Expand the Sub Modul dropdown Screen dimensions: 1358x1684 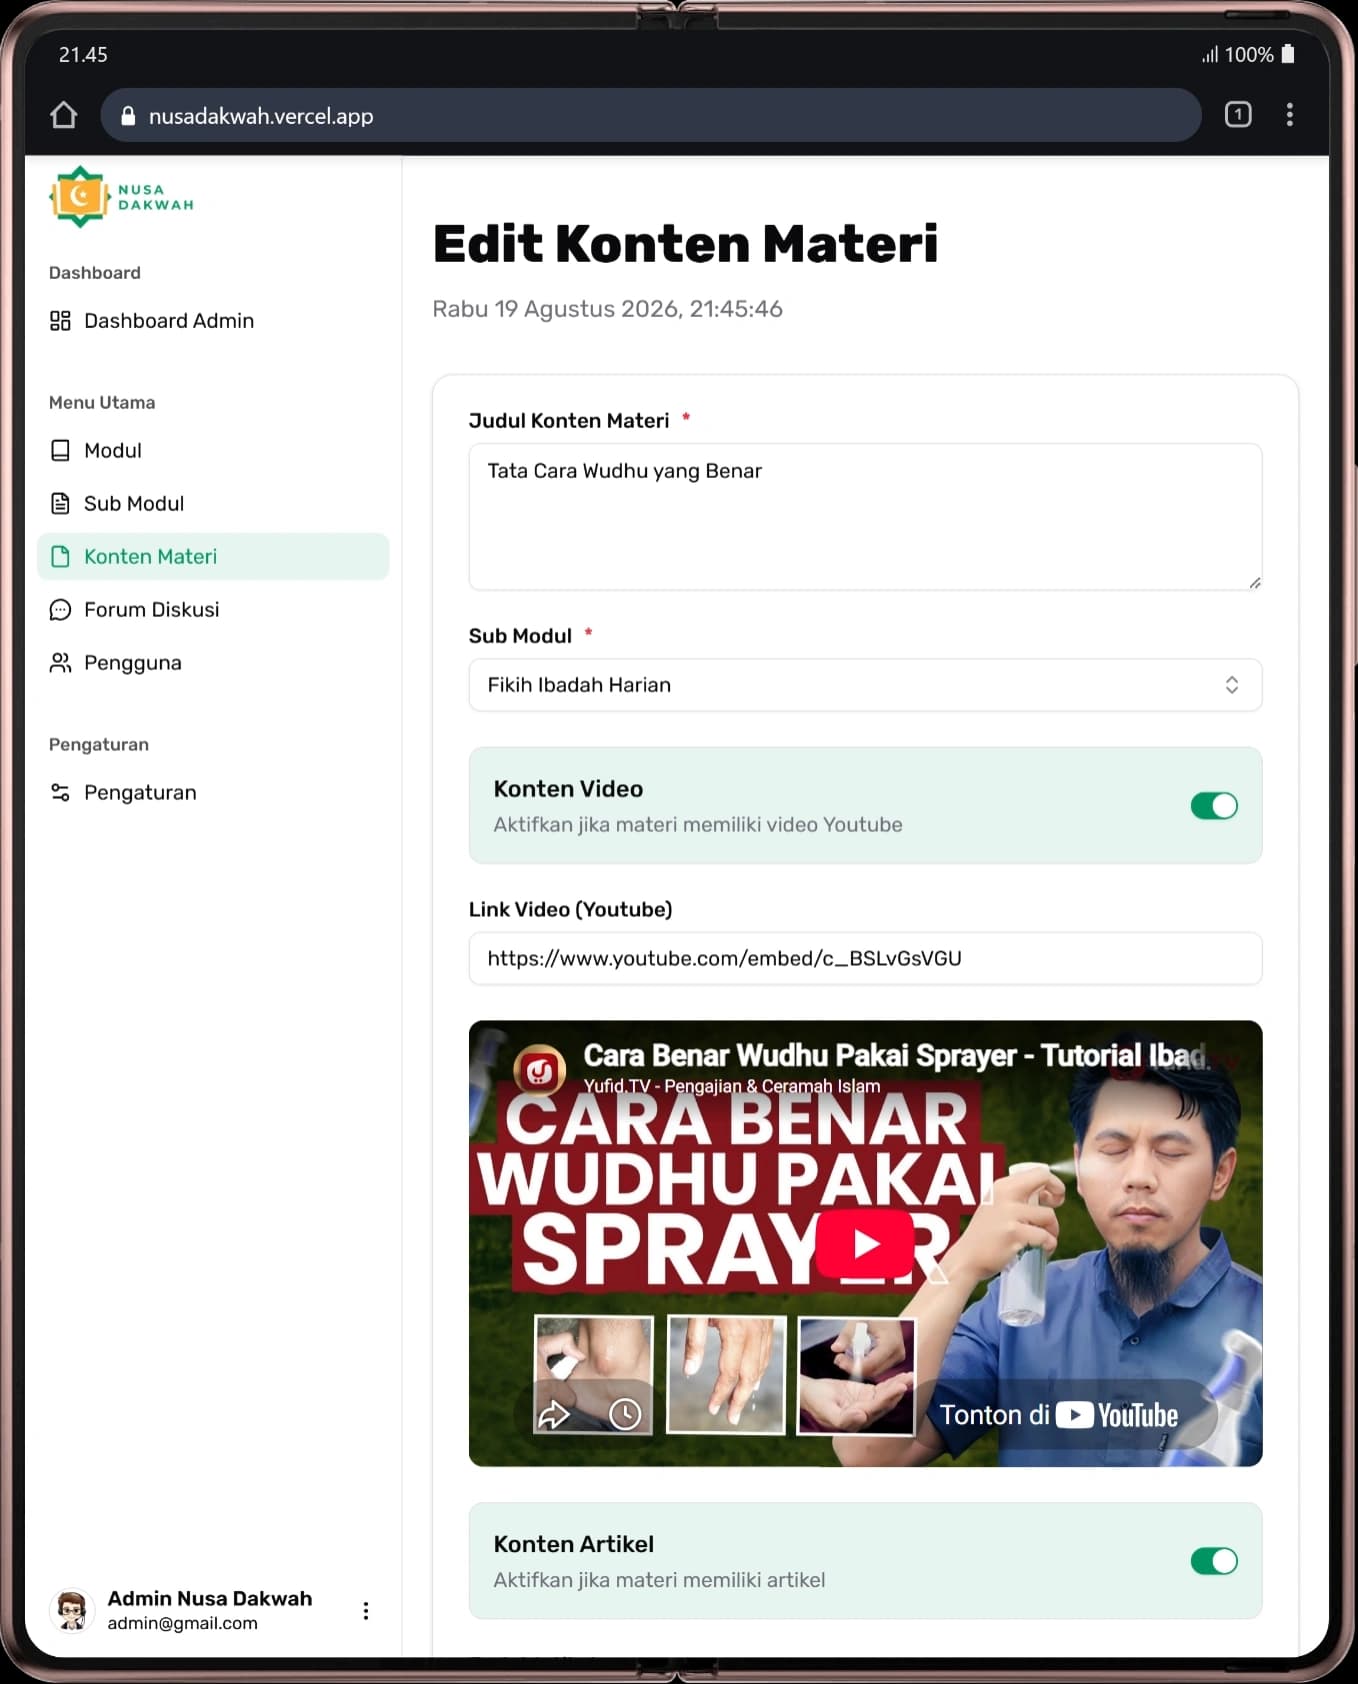(x=865, y=685)
